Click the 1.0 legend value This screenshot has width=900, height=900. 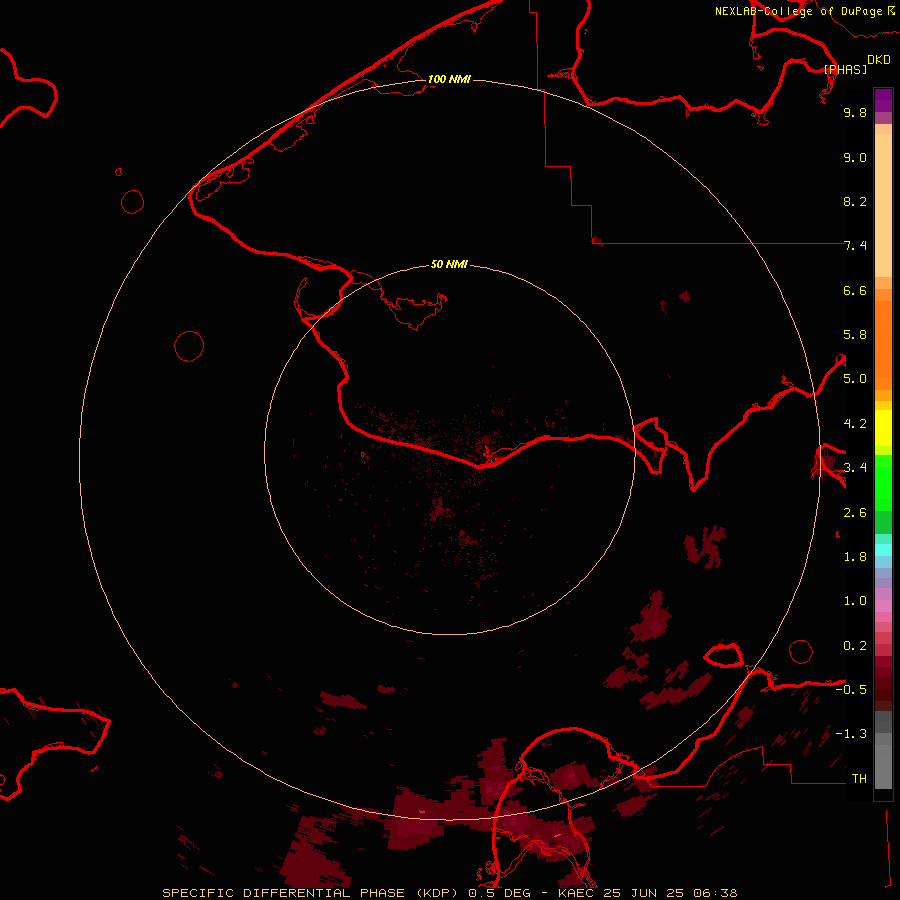click(x=855, y=601)
